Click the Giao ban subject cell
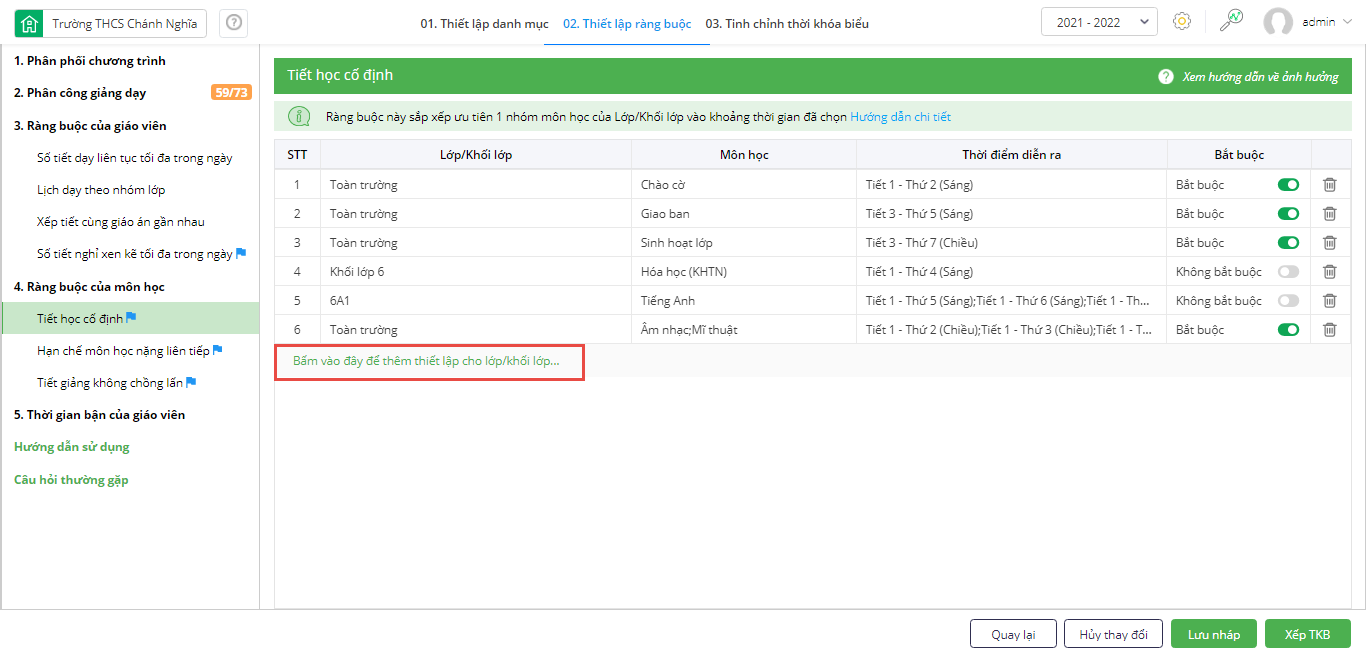This screenshot has height=657, width=1366. (744, 214)
